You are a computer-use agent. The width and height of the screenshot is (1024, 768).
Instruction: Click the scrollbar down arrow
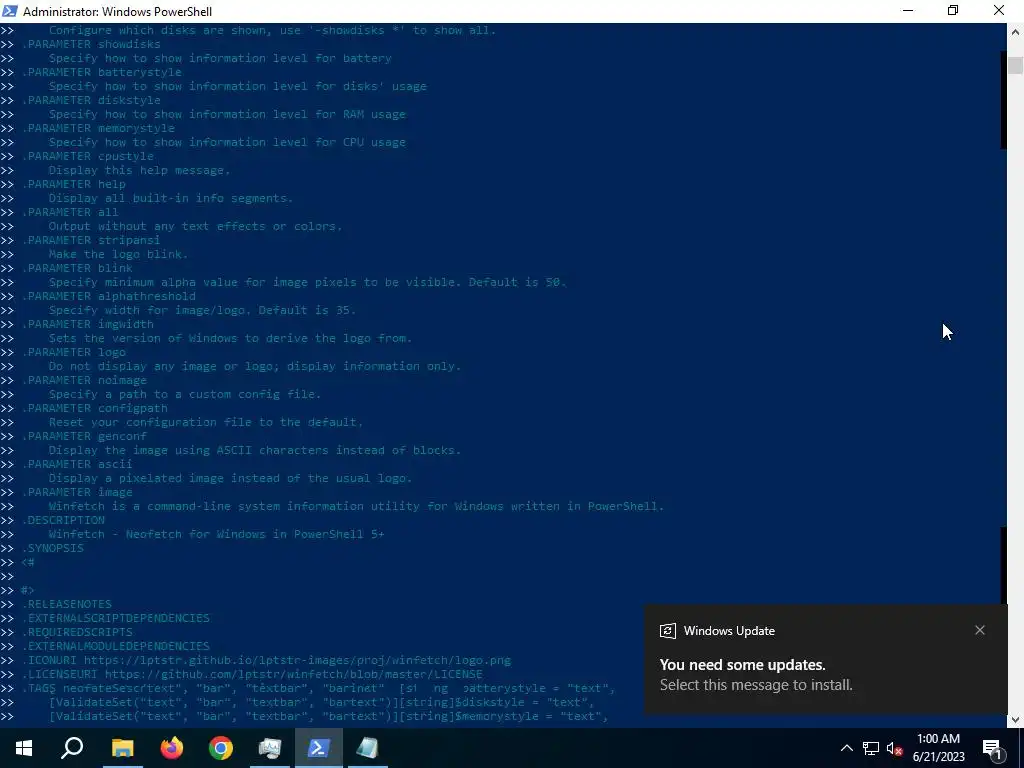pyautogui.click(x=1016, y=720)
